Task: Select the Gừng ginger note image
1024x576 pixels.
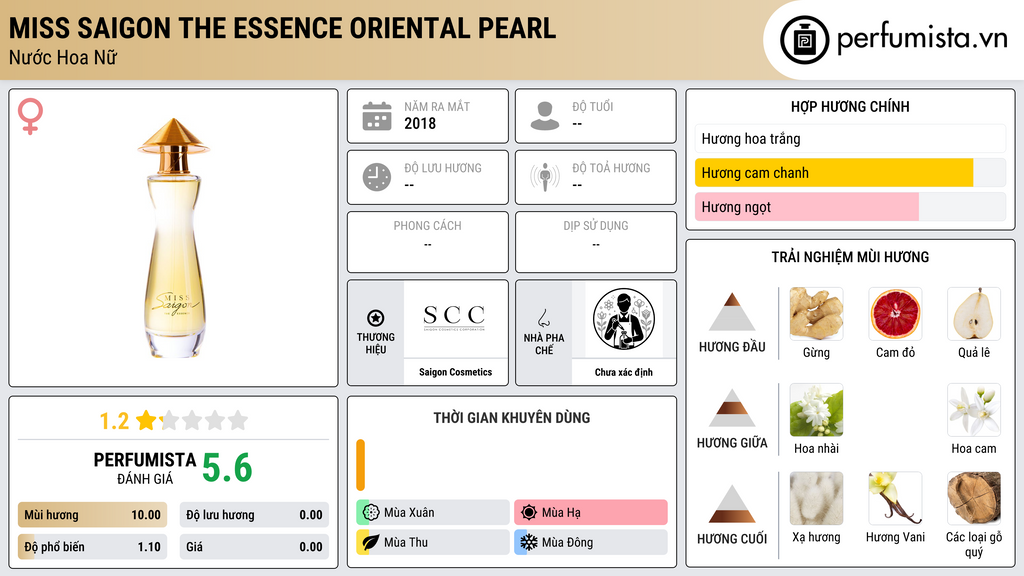Action: pos(816,314)
